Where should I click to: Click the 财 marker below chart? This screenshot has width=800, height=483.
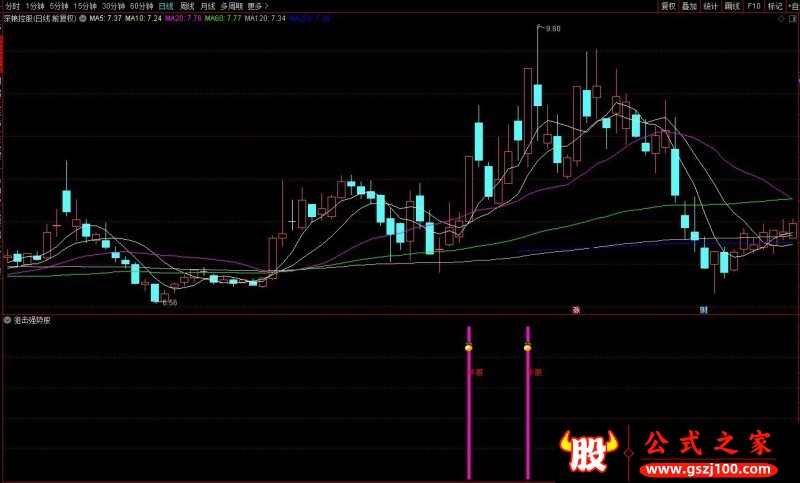(x=704, y=310)
